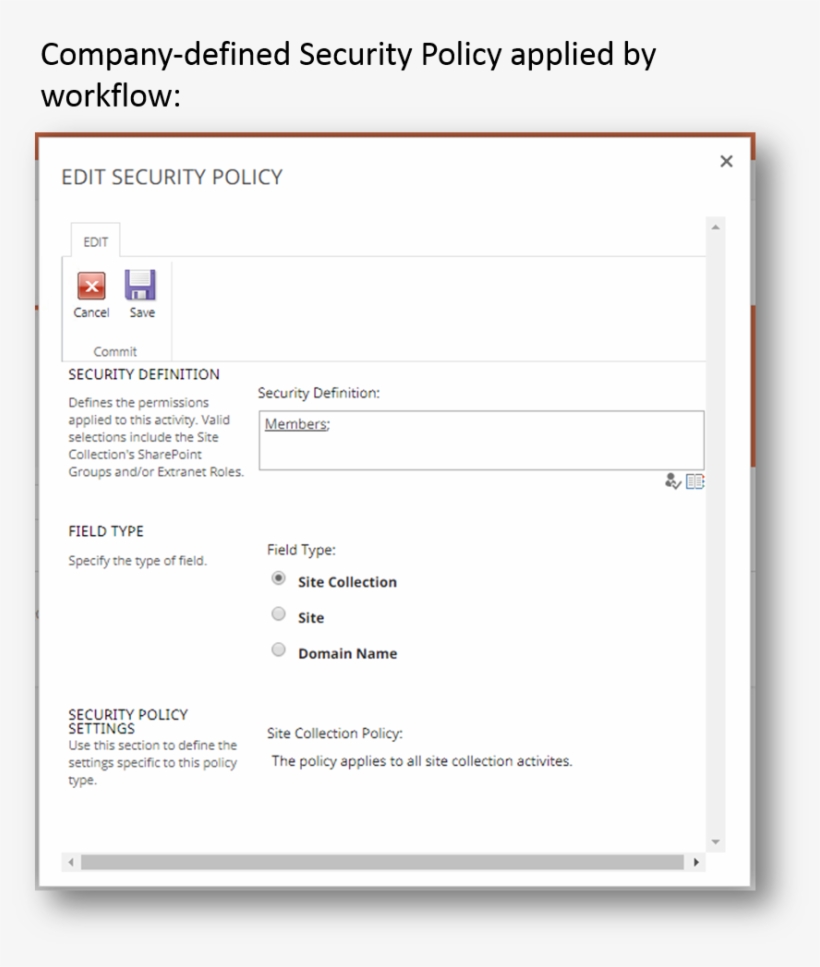Screen dimensions: 820x967
Task: Click the scroll down arrow on right scrollbar
Action: tap(714, 840)
